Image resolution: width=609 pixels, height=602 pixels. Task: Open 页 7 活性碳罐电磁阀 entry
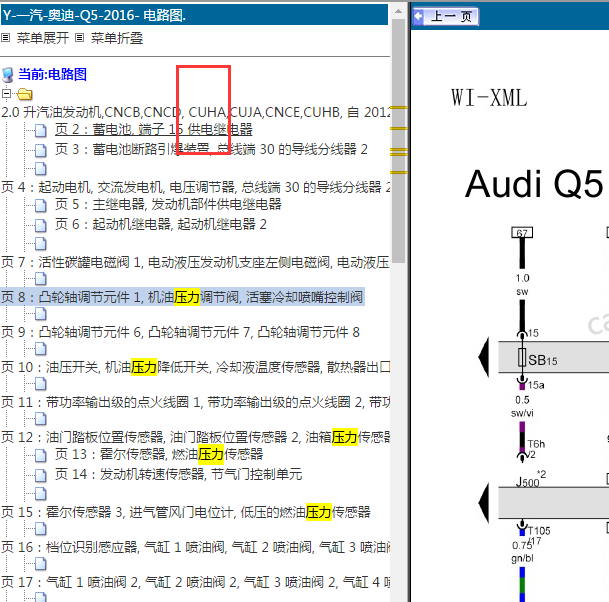[x=195, y=262]
